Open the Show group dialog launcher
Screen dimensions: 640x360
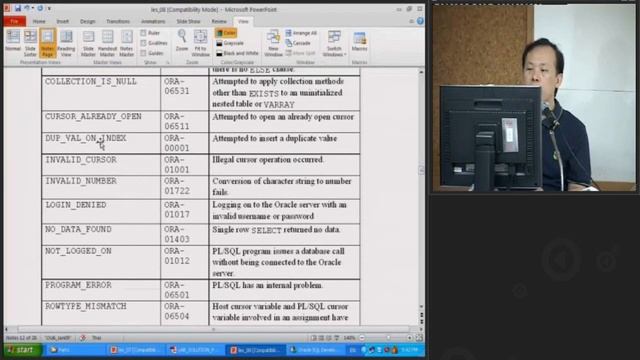pos(167,62)
